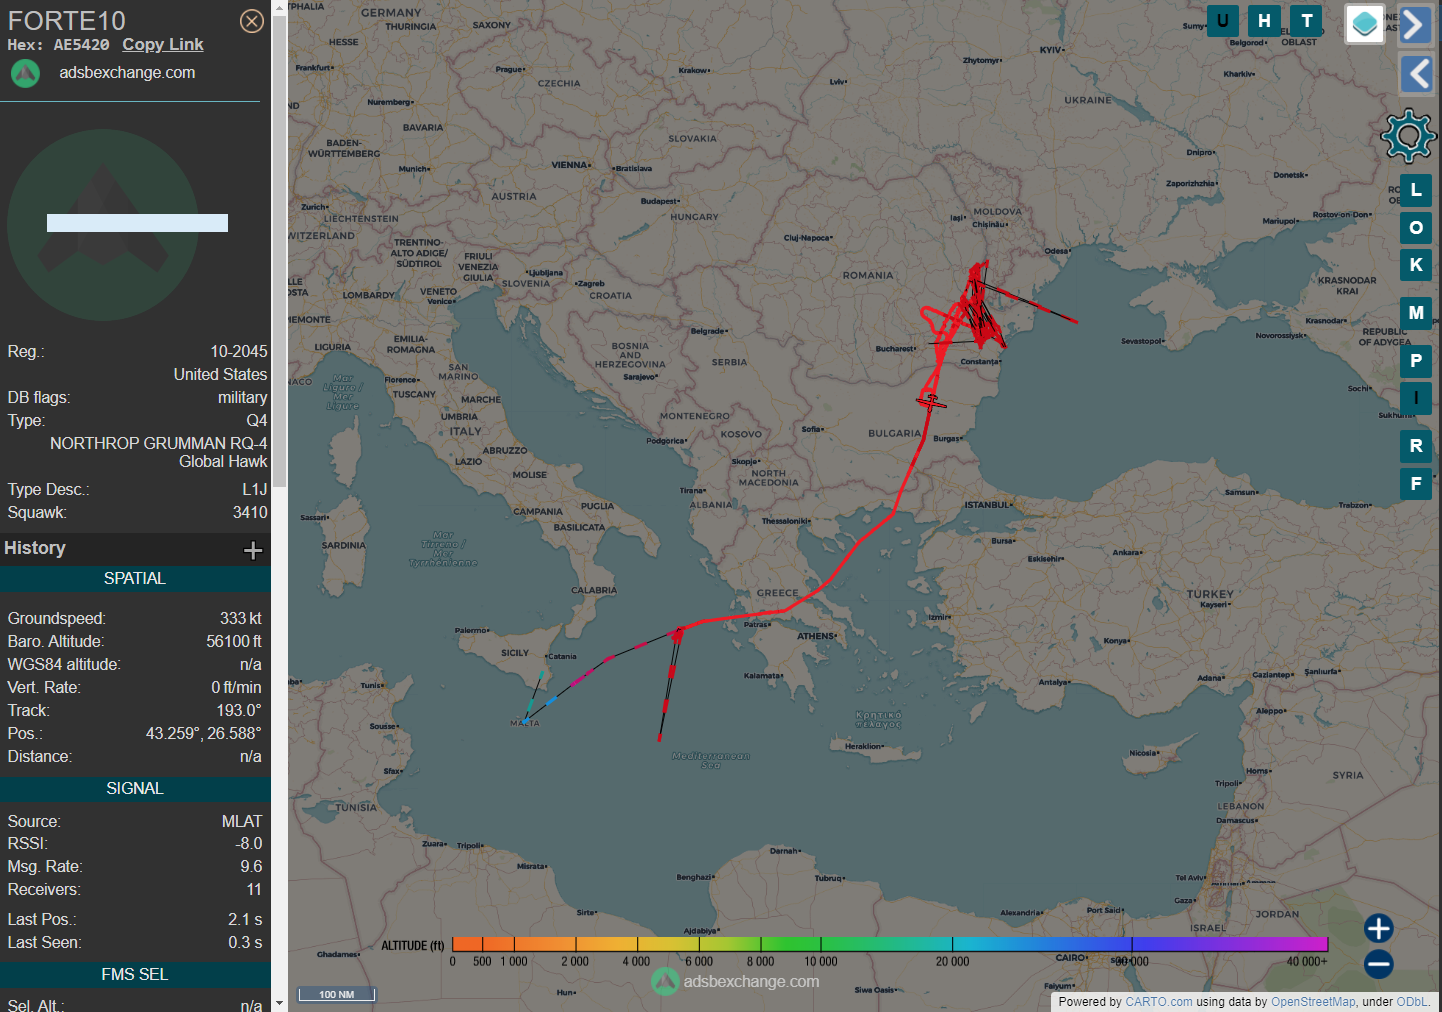This screenshot has height=1012, width=1442.
Task: Open the map layers selector icon
Action: [x=1364, y=24]
